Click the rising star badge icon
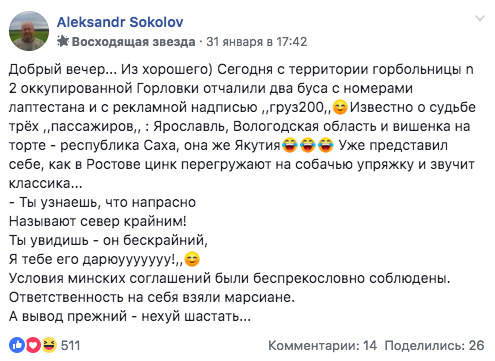 tap(63, 41)
